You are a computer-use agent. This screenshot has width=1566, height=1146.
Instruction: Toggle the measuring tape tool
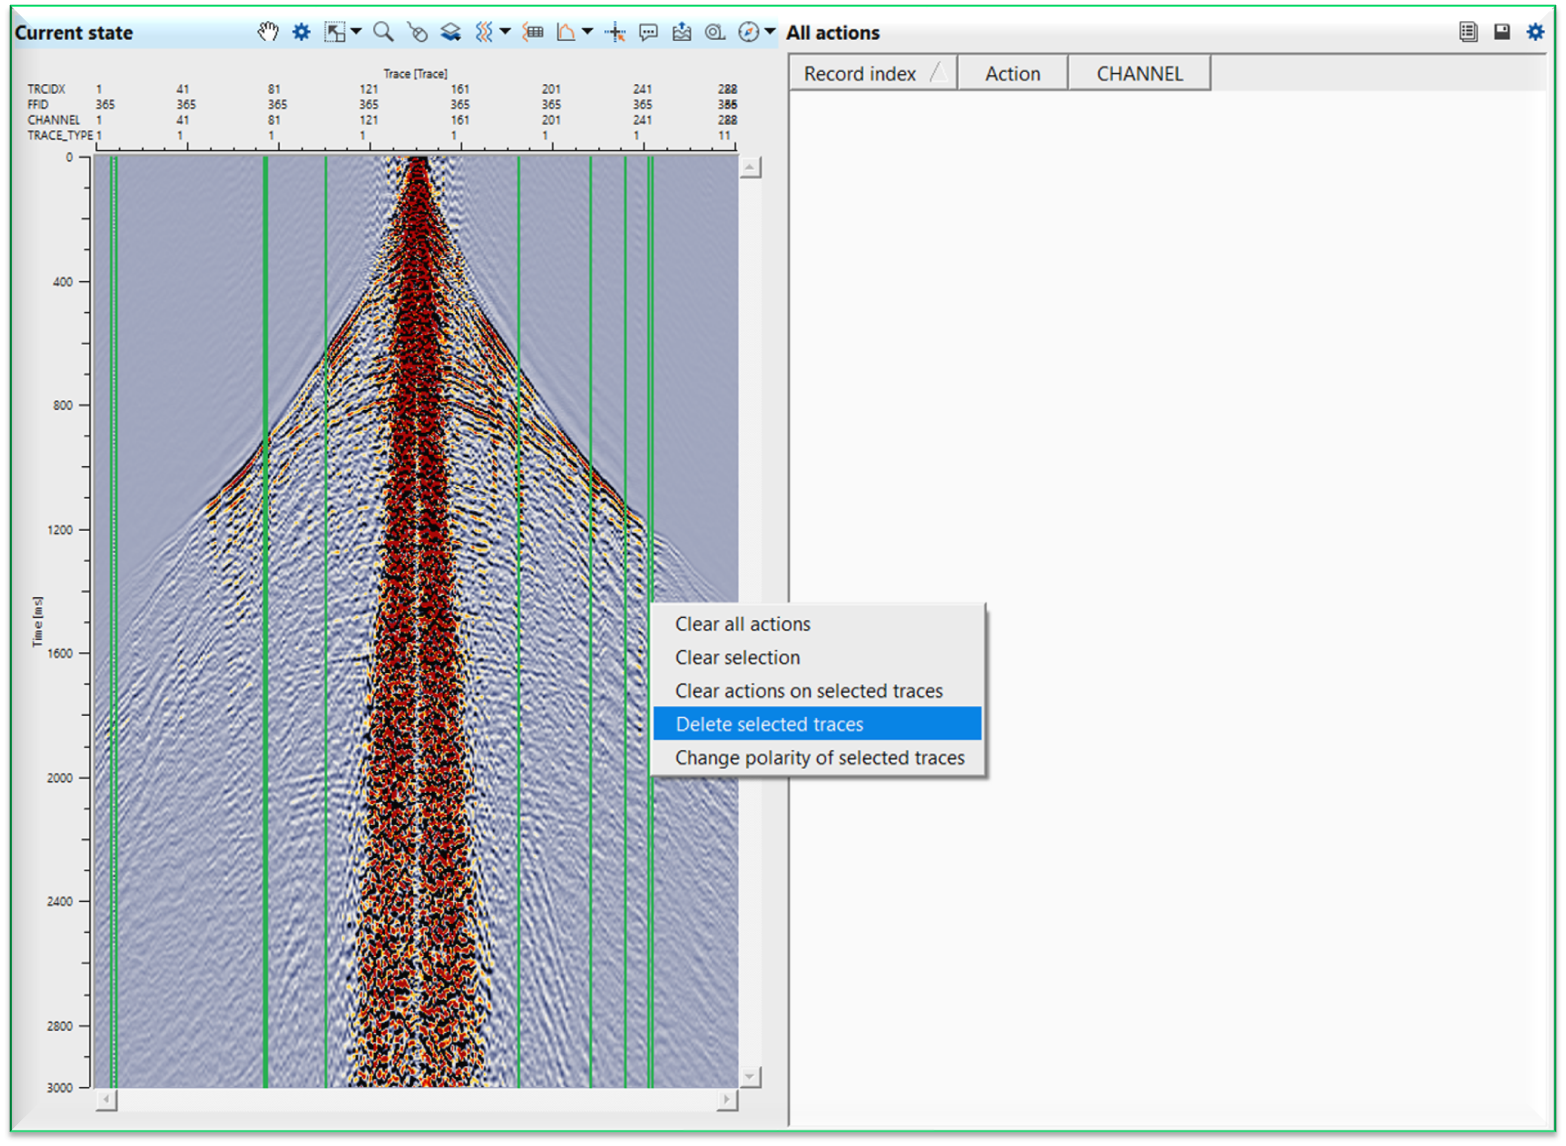point(715,31)
